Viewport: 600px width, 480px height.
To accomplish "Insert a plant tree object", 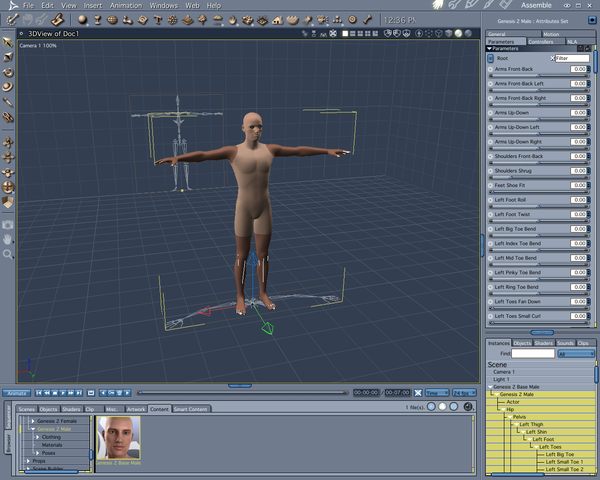I will point(202,20).
